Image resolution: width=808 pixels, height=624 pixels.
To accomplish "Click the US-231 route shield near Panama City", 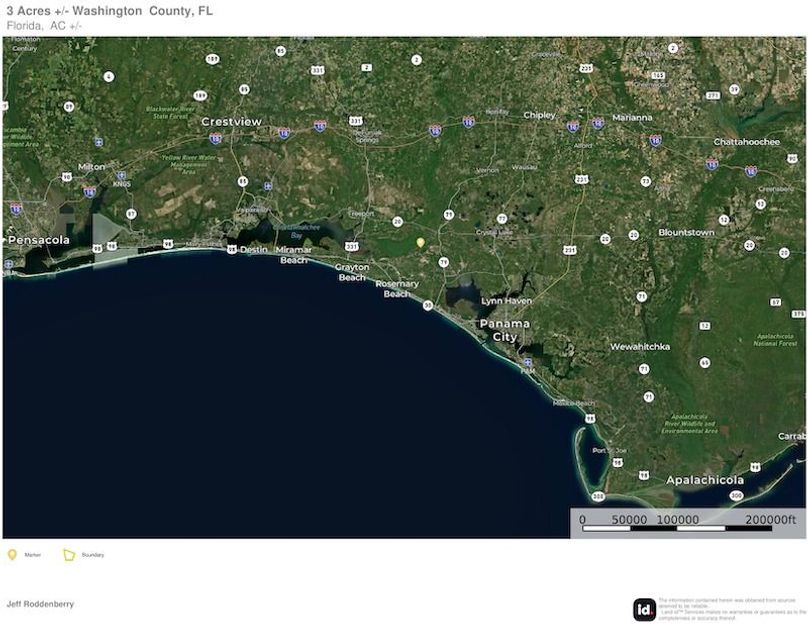I will click(x=569, y=250).
